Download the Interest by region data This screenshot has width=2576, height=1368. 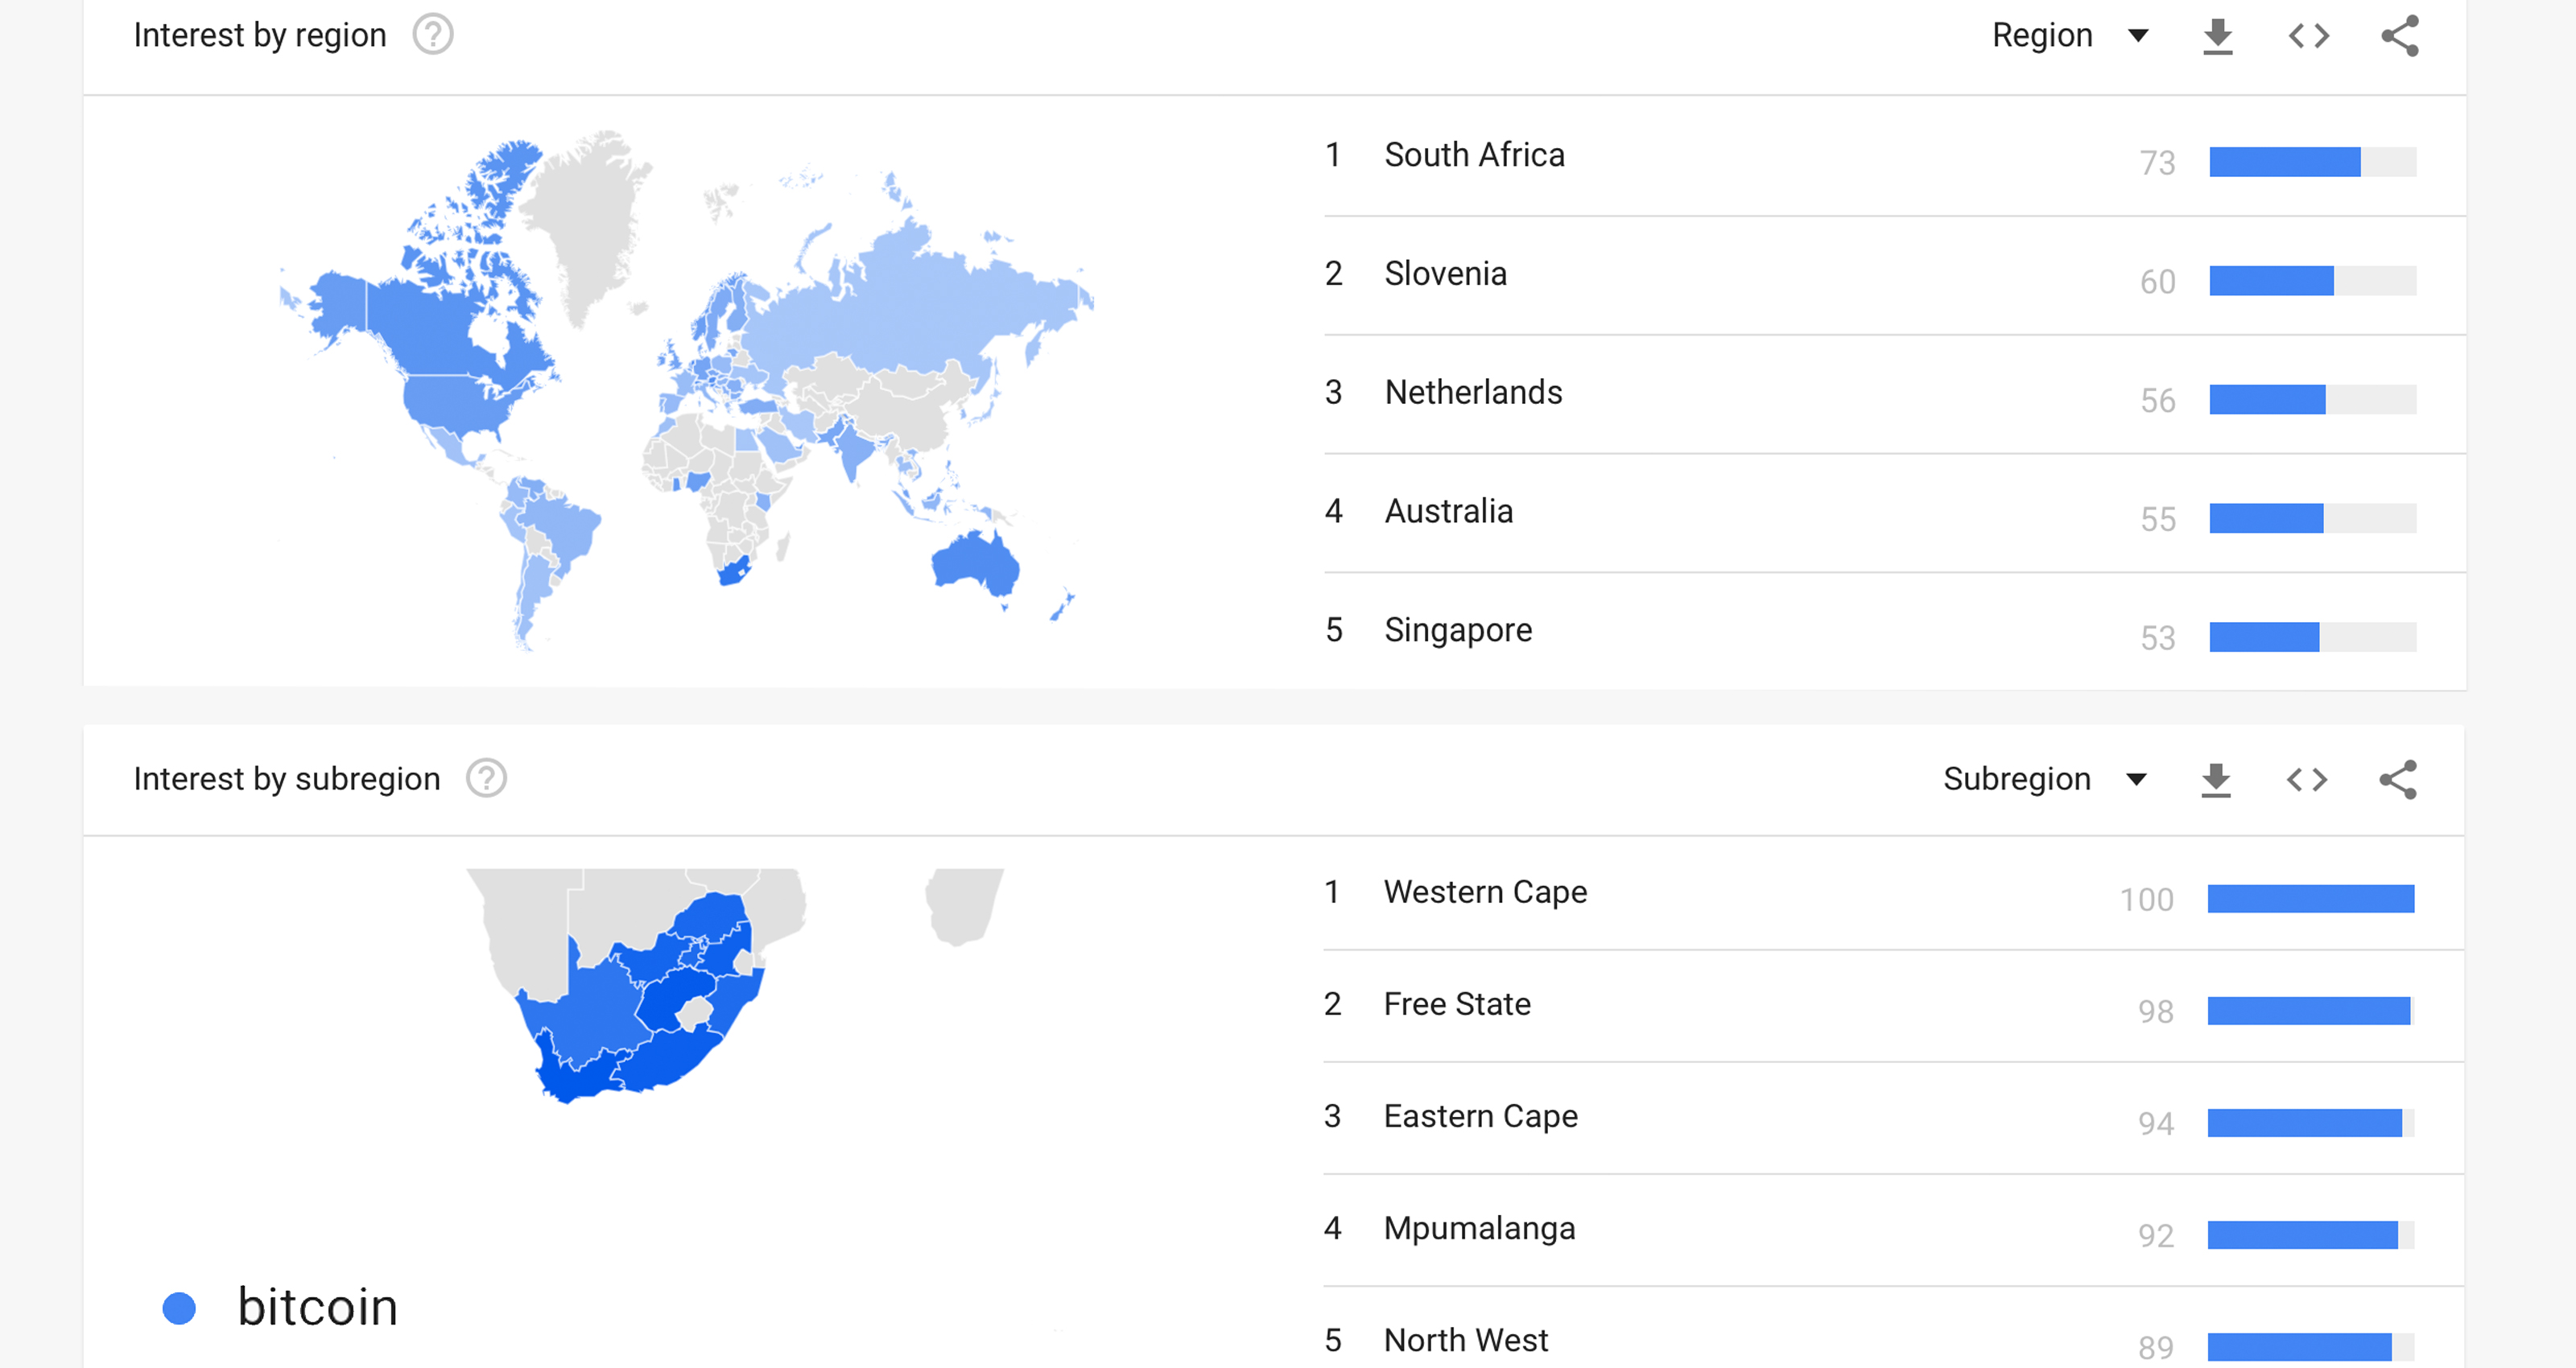[2218, 36]
